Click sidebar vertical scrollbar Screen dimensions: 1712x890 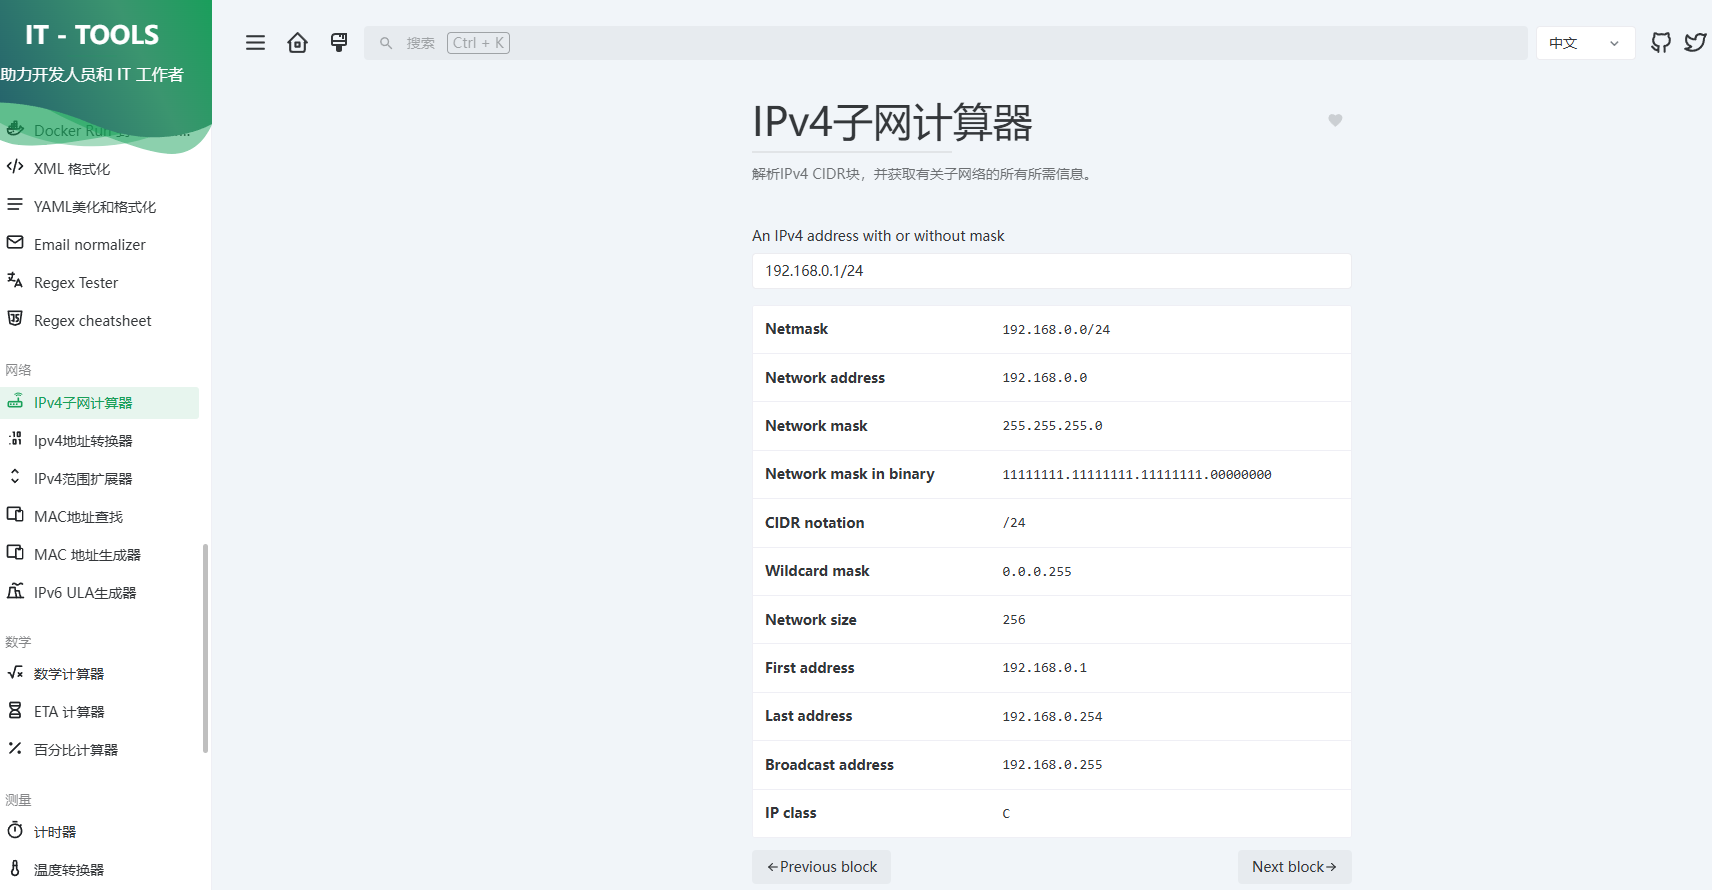click(205, 648)
